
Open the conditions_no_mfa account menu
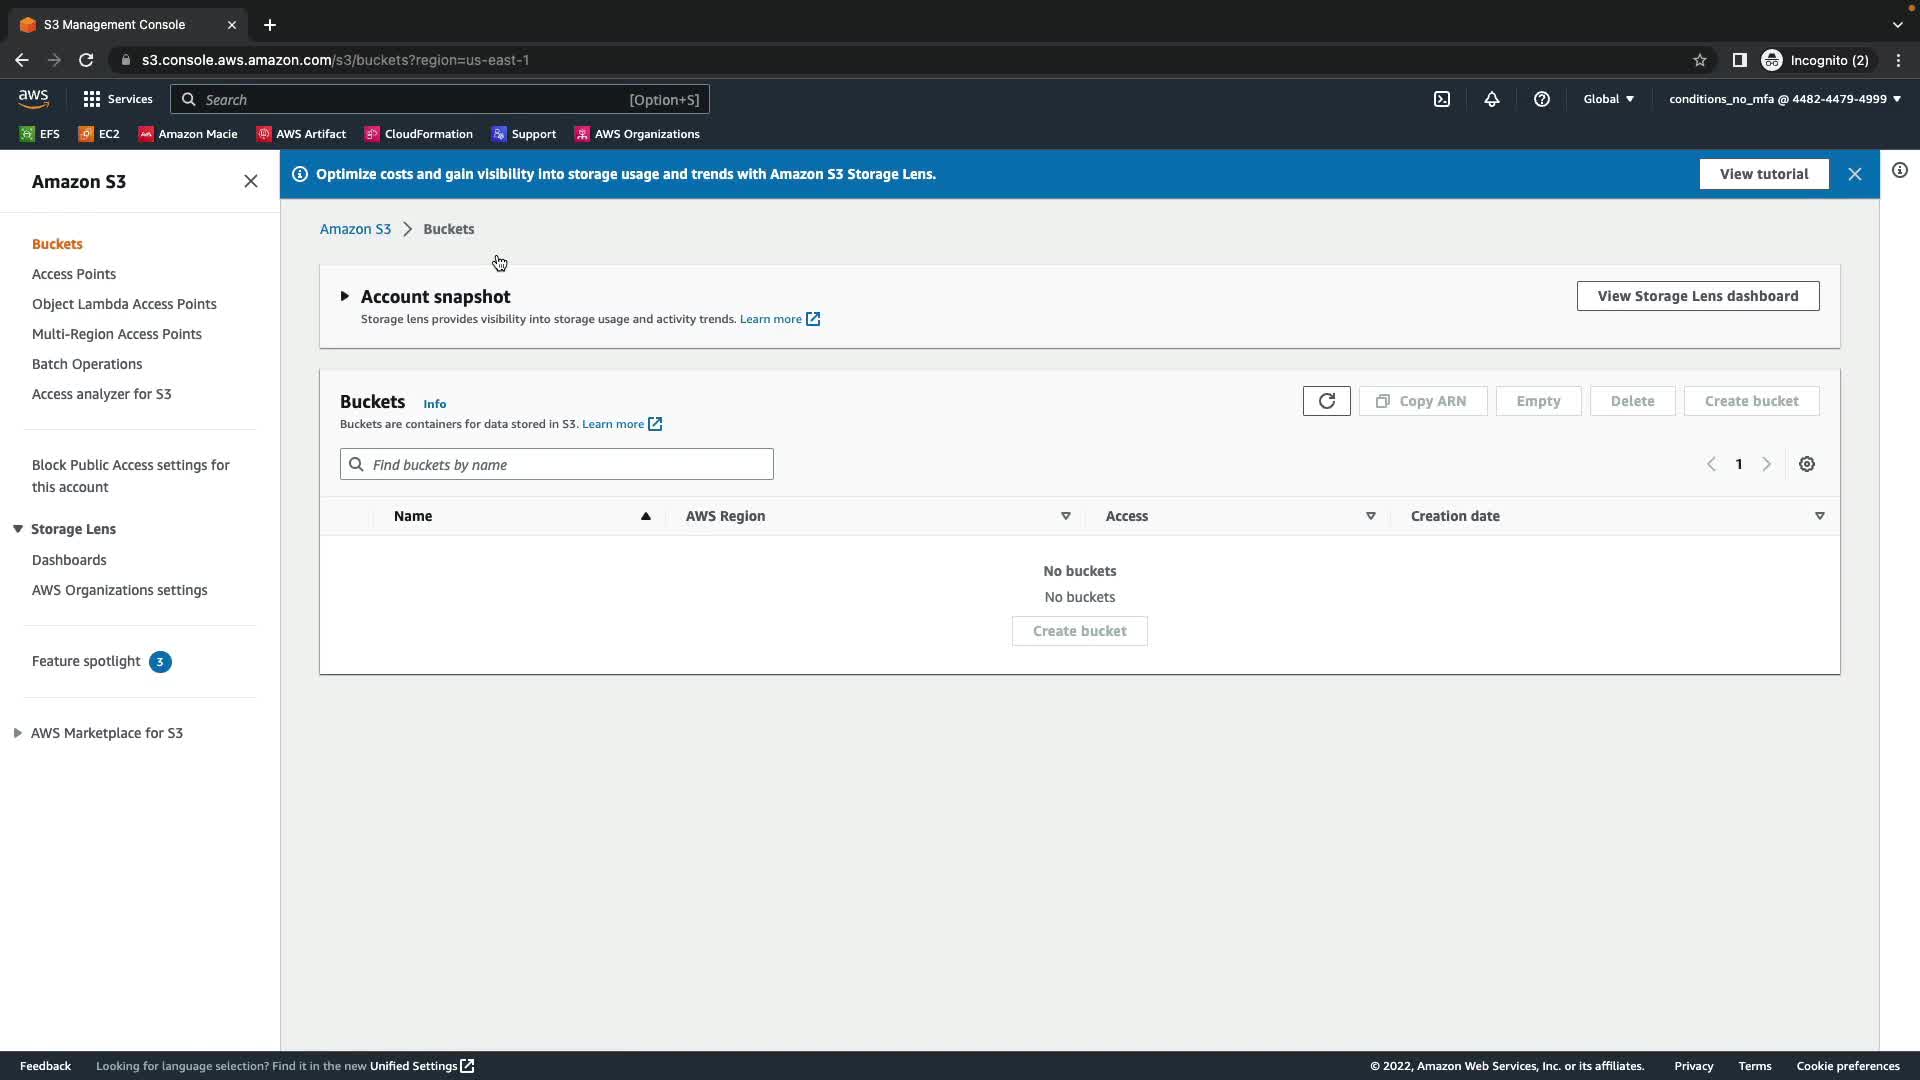point(1784,99)
